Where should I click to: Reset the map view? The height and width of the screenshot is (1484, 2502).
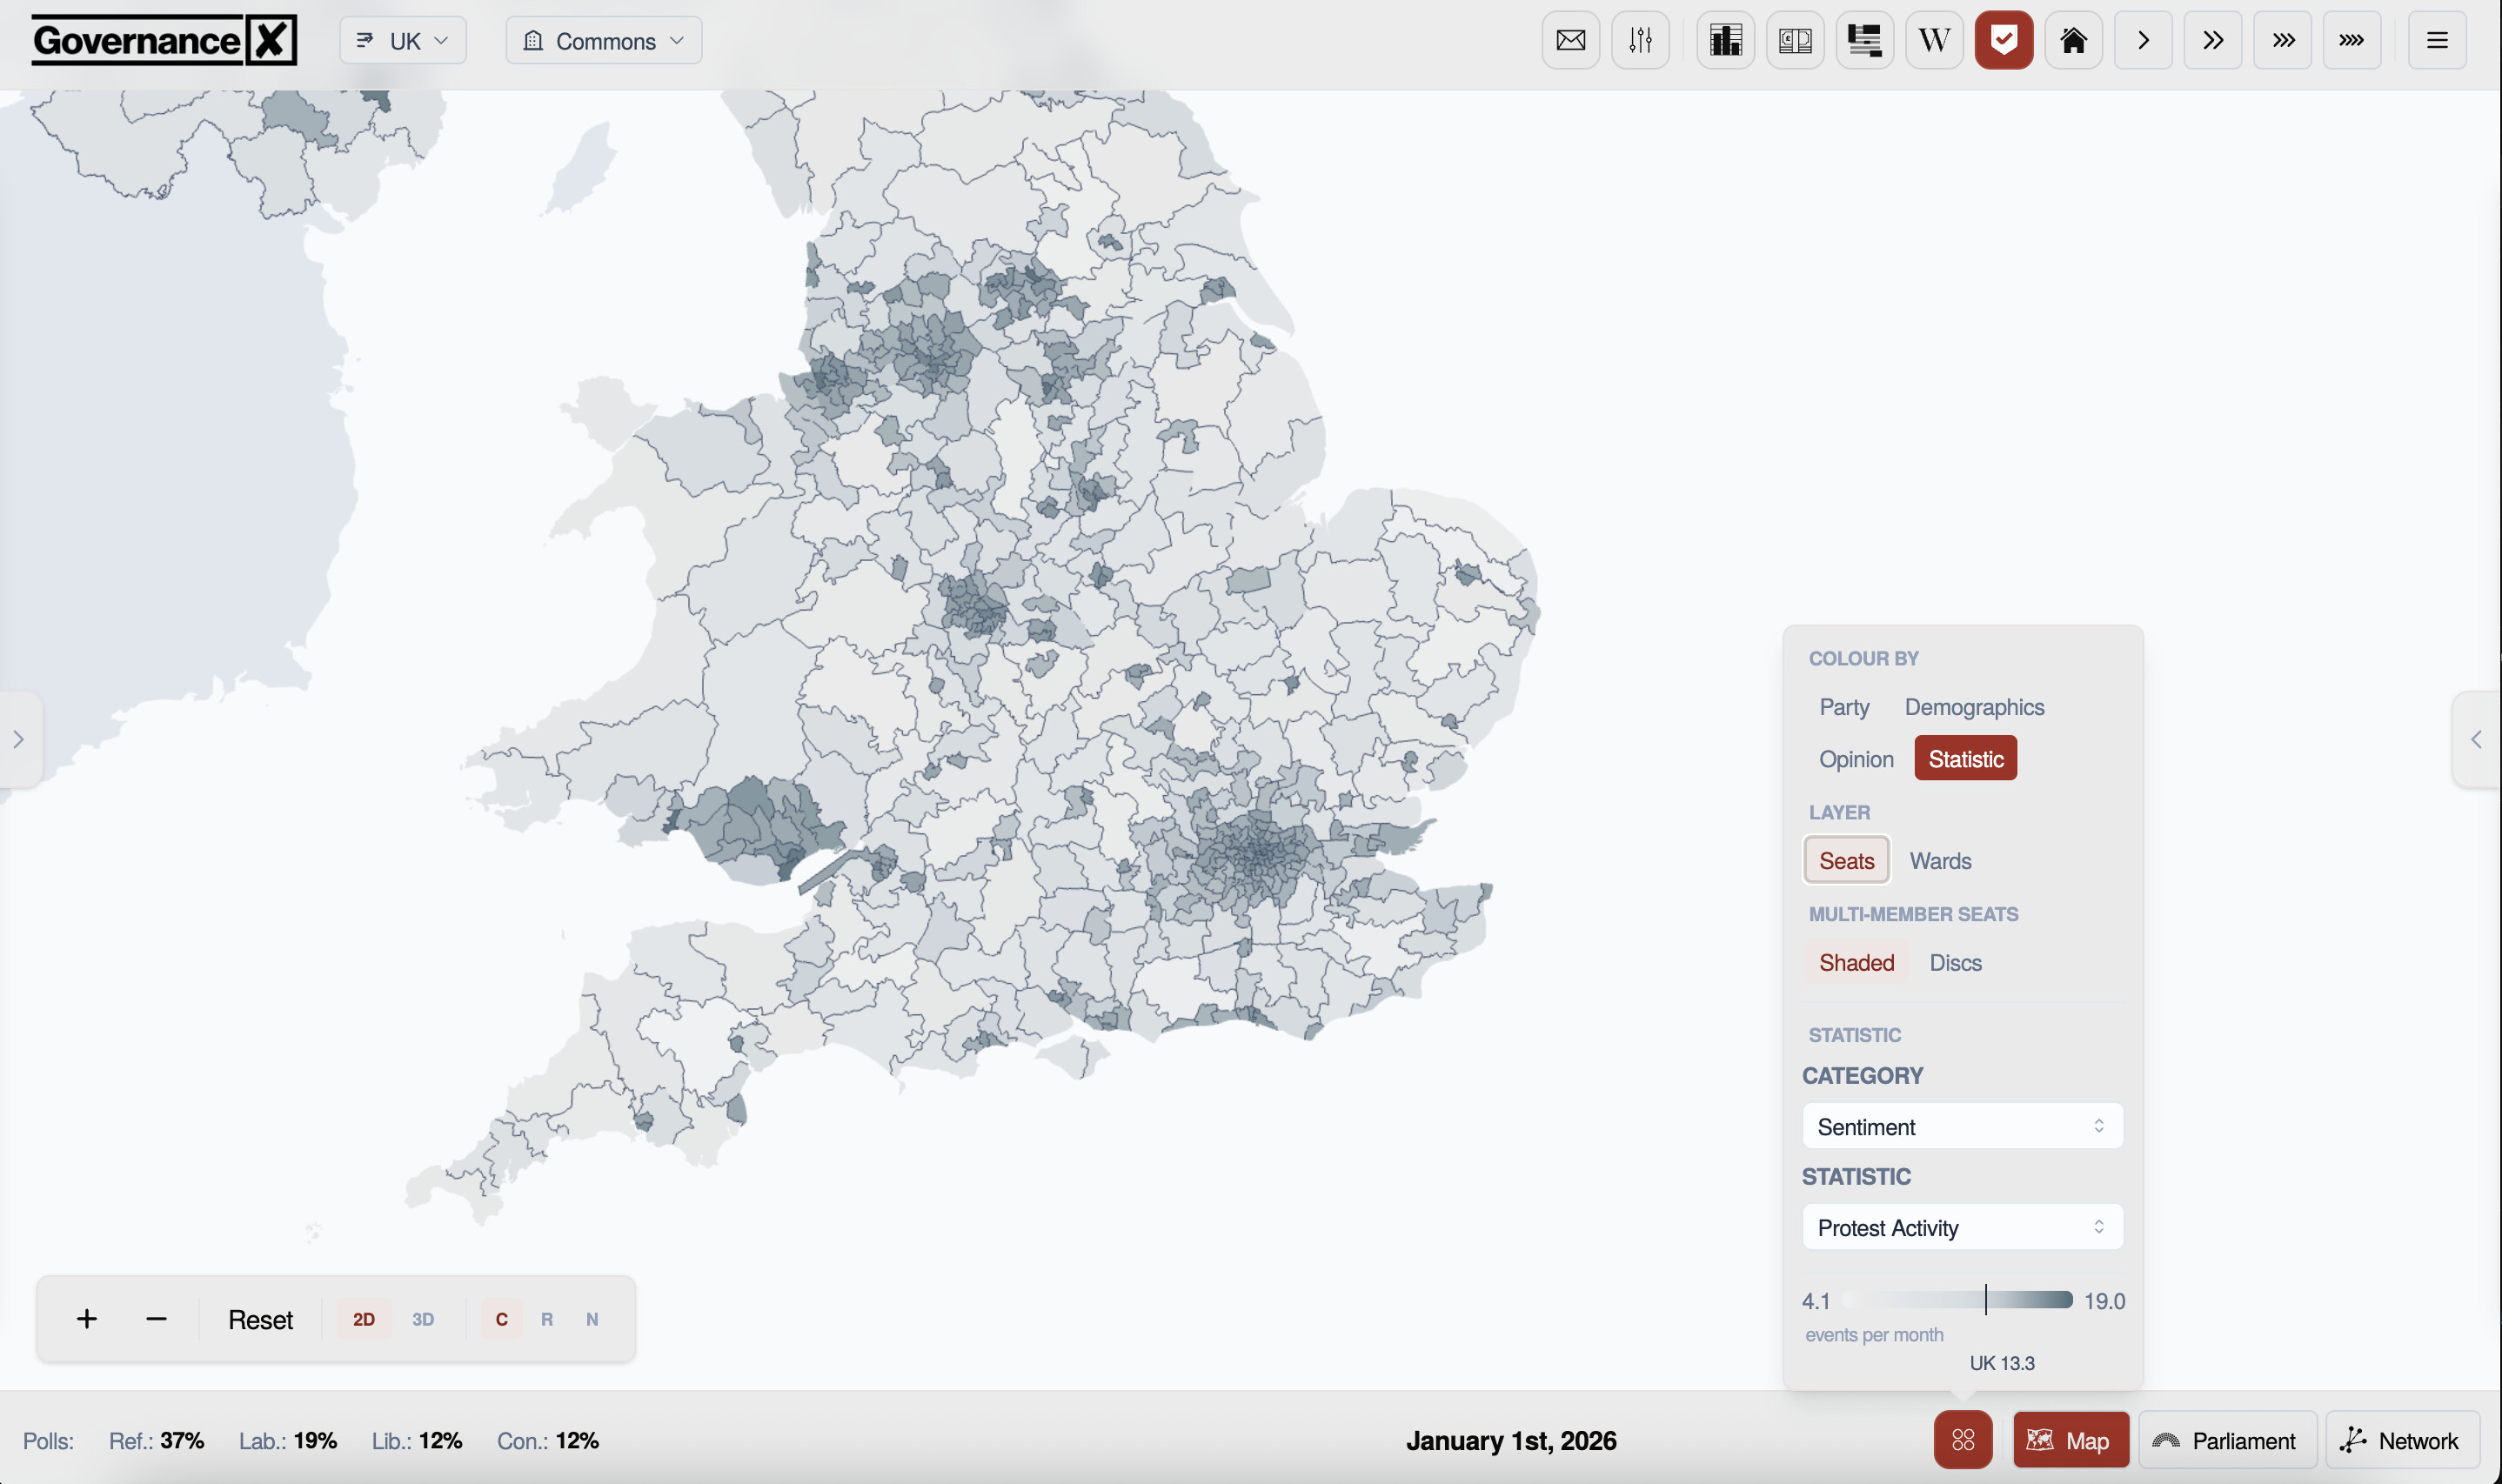(260, 1319)
